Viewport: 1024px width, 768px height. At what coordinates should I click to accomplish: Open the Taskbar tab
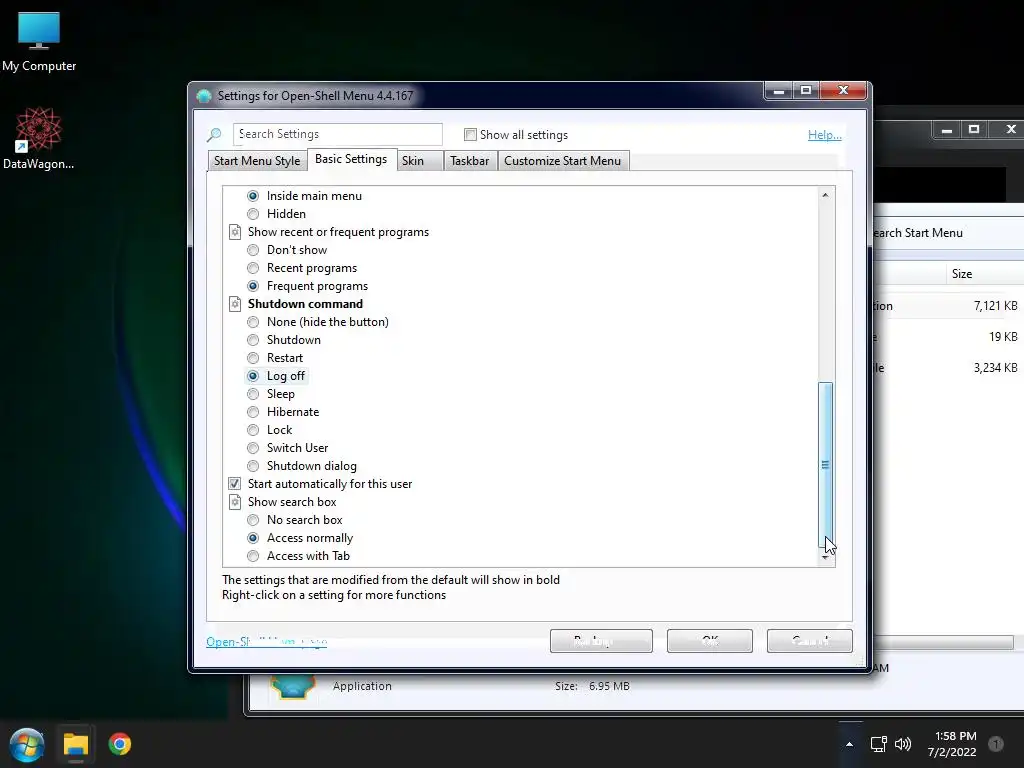click(x=470, y=161)
